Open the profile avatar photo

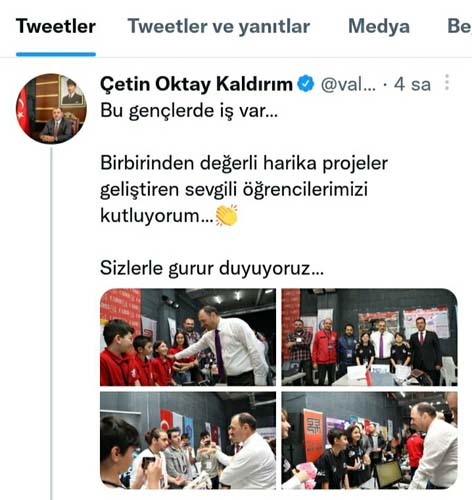point(51,109)
